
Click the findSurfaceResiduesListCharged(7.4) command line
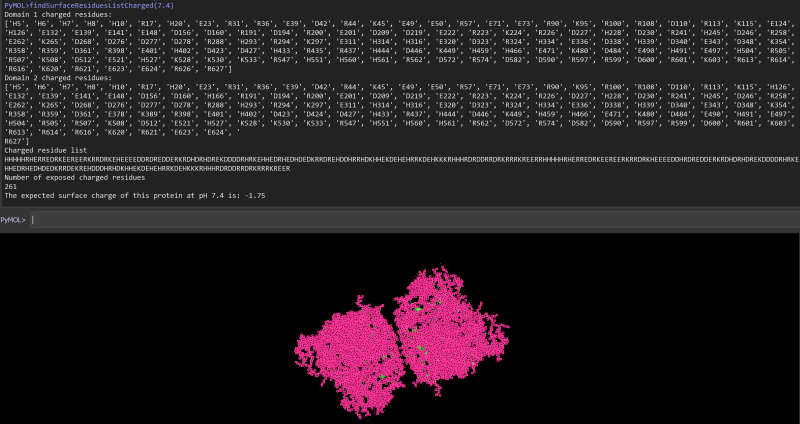(87, 6)
